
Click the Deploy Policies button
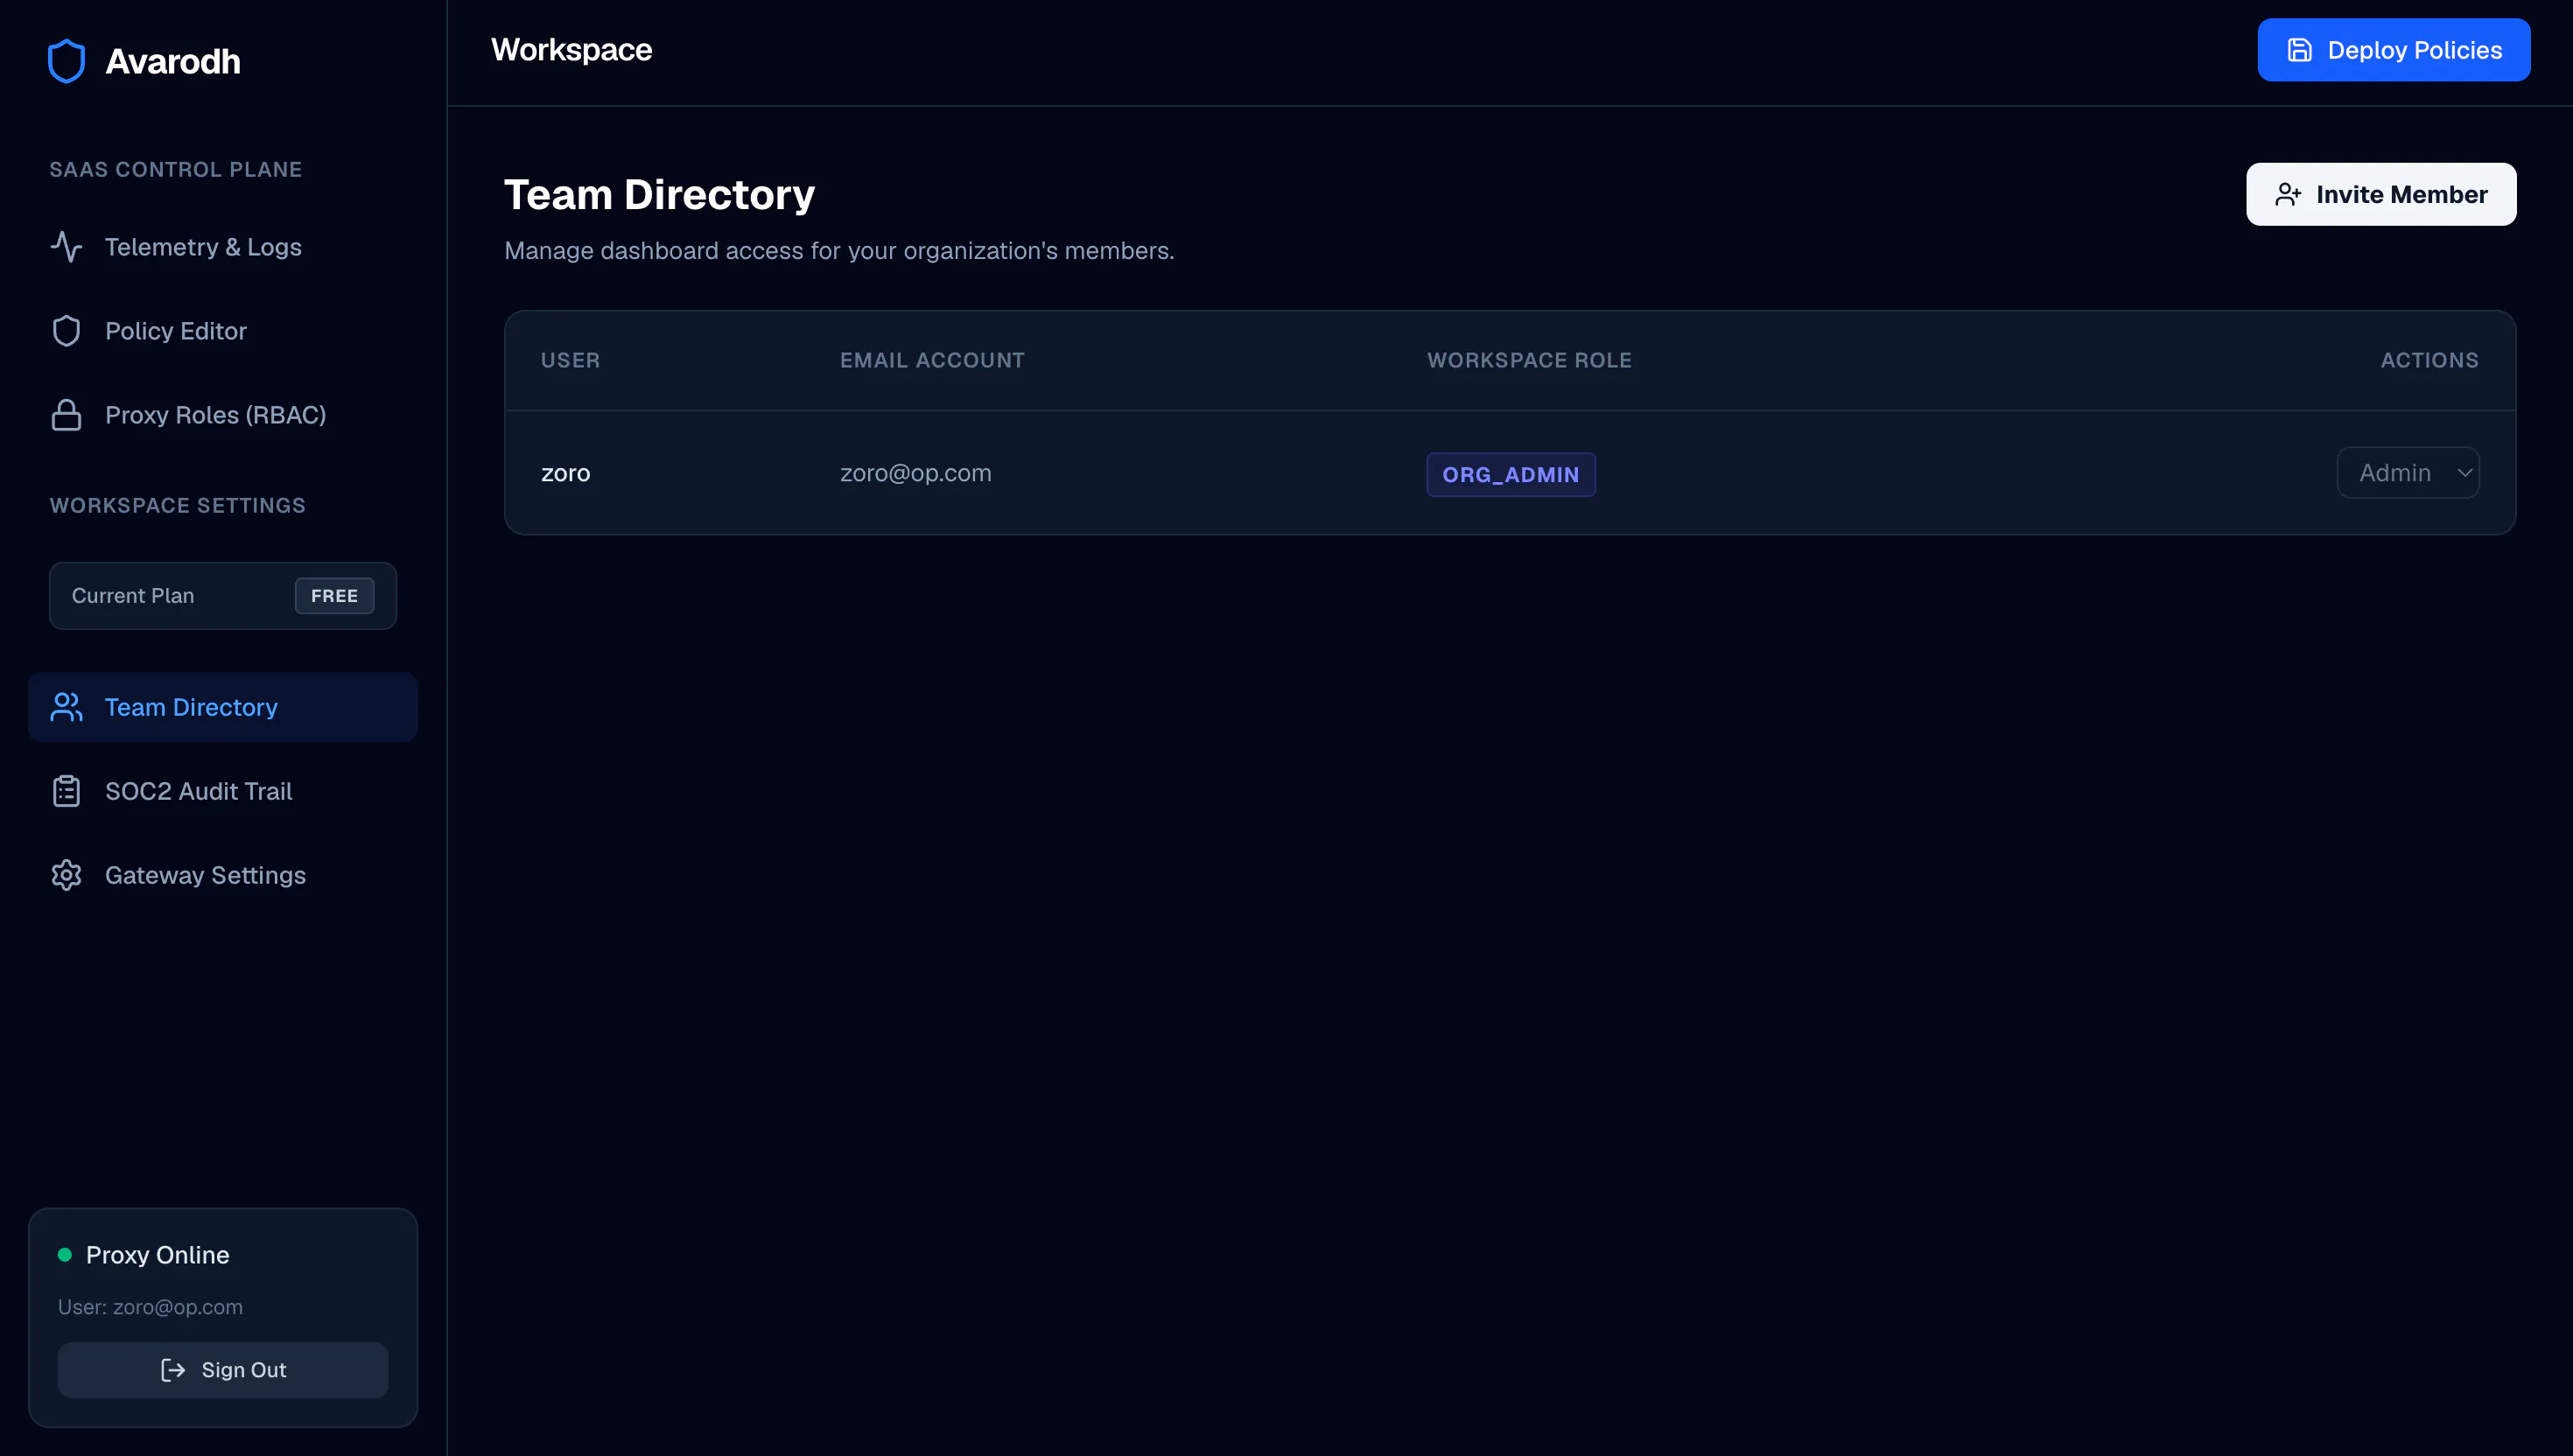click(2393, 50)
